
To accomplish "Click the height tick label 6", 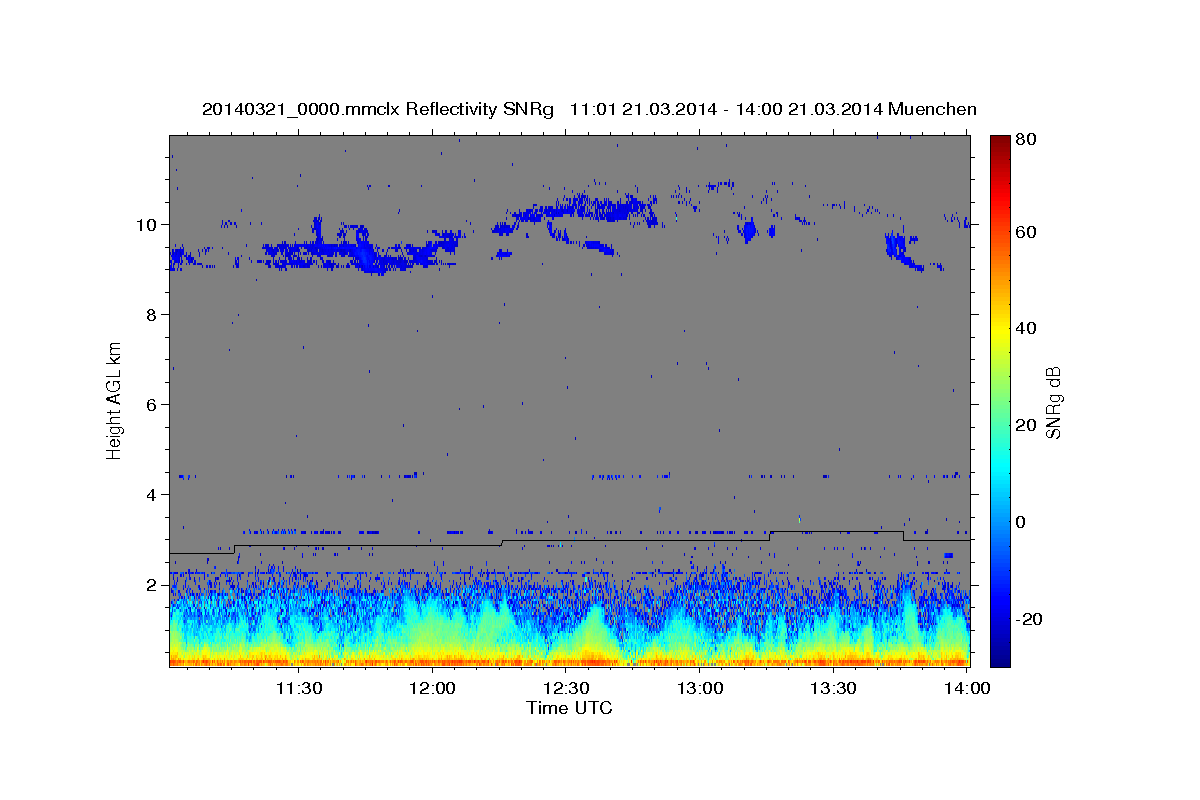I will [153, 405].
